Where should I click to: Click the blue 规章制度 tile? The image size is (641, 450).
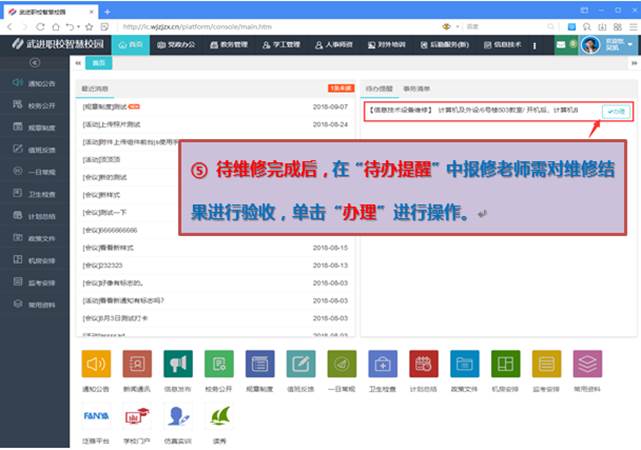(260, 363)
